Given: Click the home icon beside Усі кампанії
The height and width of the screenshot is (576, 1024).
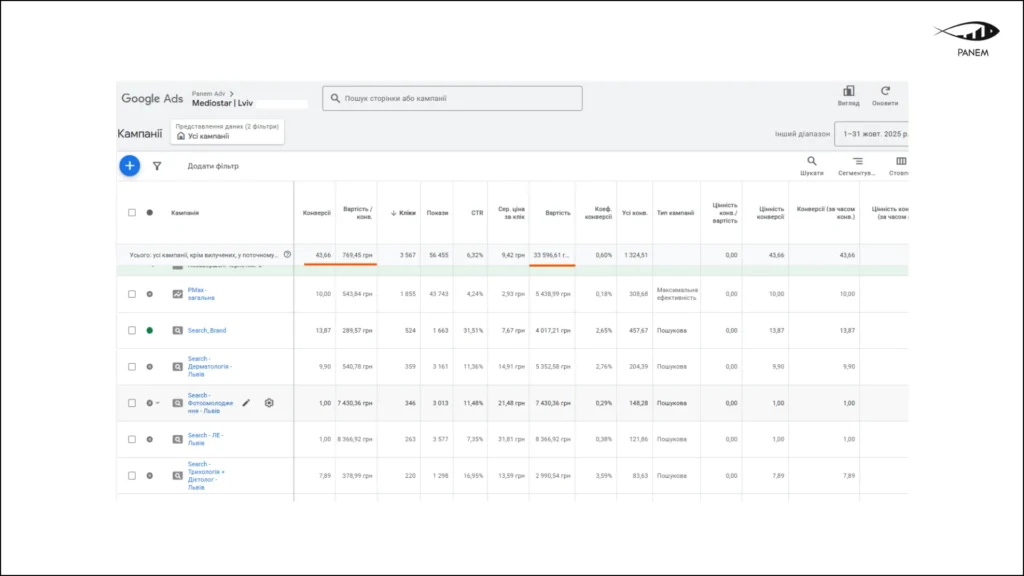Looking at the screenshot, I should 181,136.
